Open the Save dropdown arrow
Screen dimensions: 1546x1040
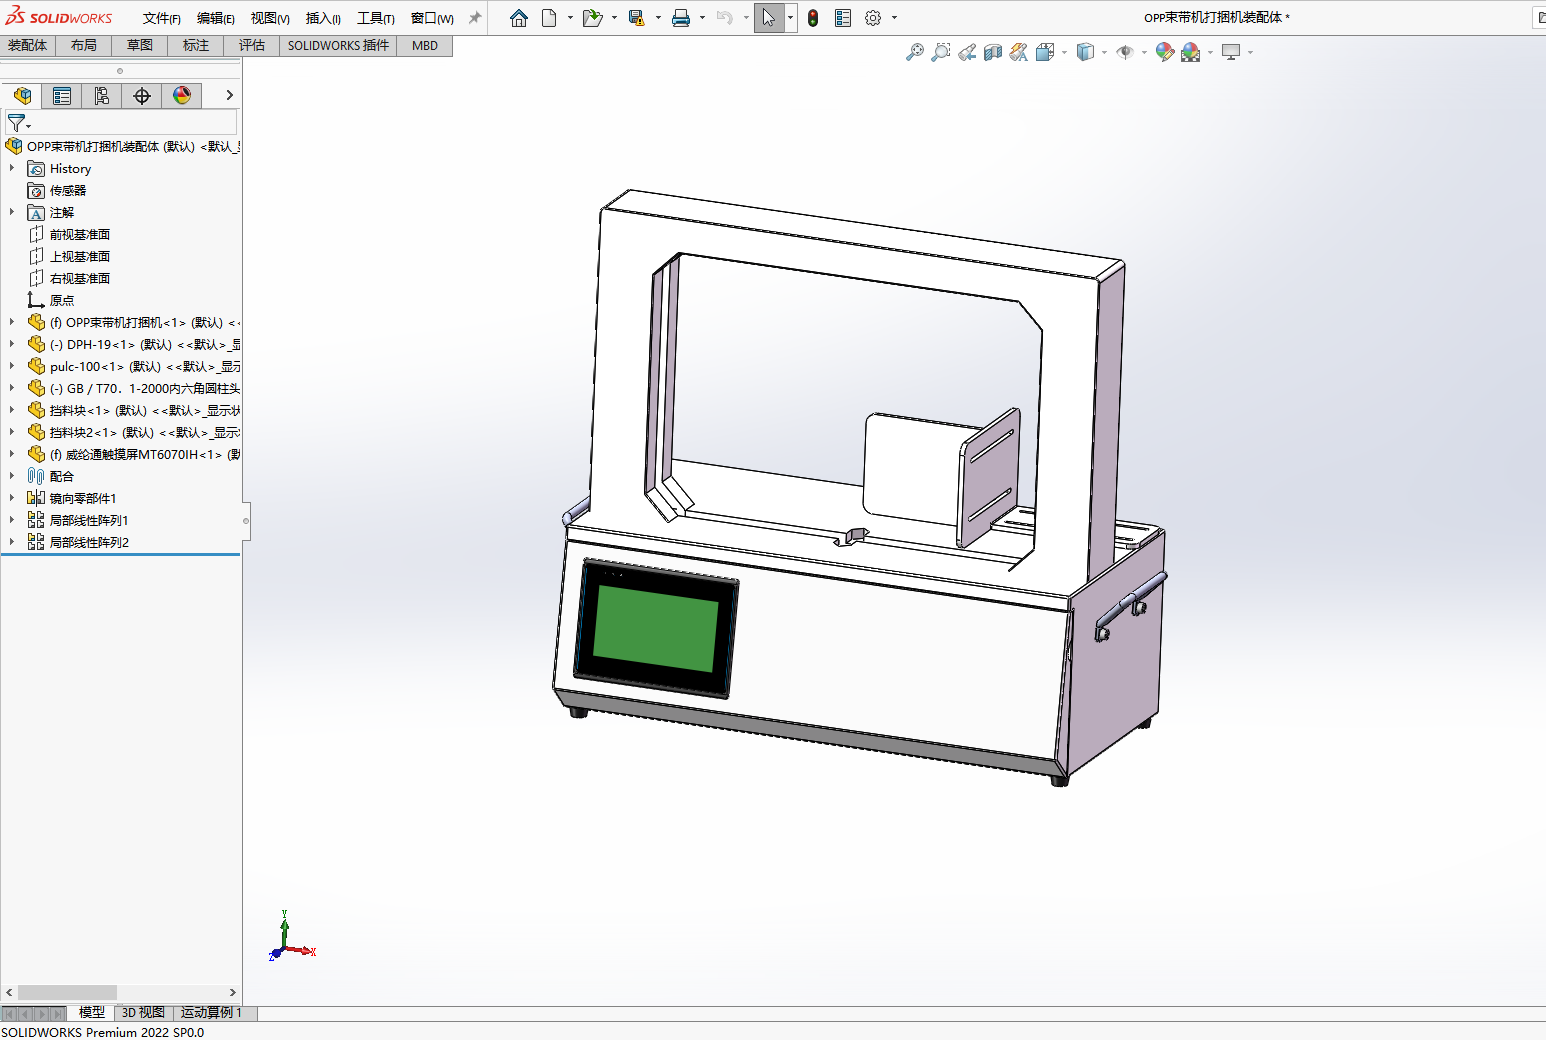tap(658, 18)
